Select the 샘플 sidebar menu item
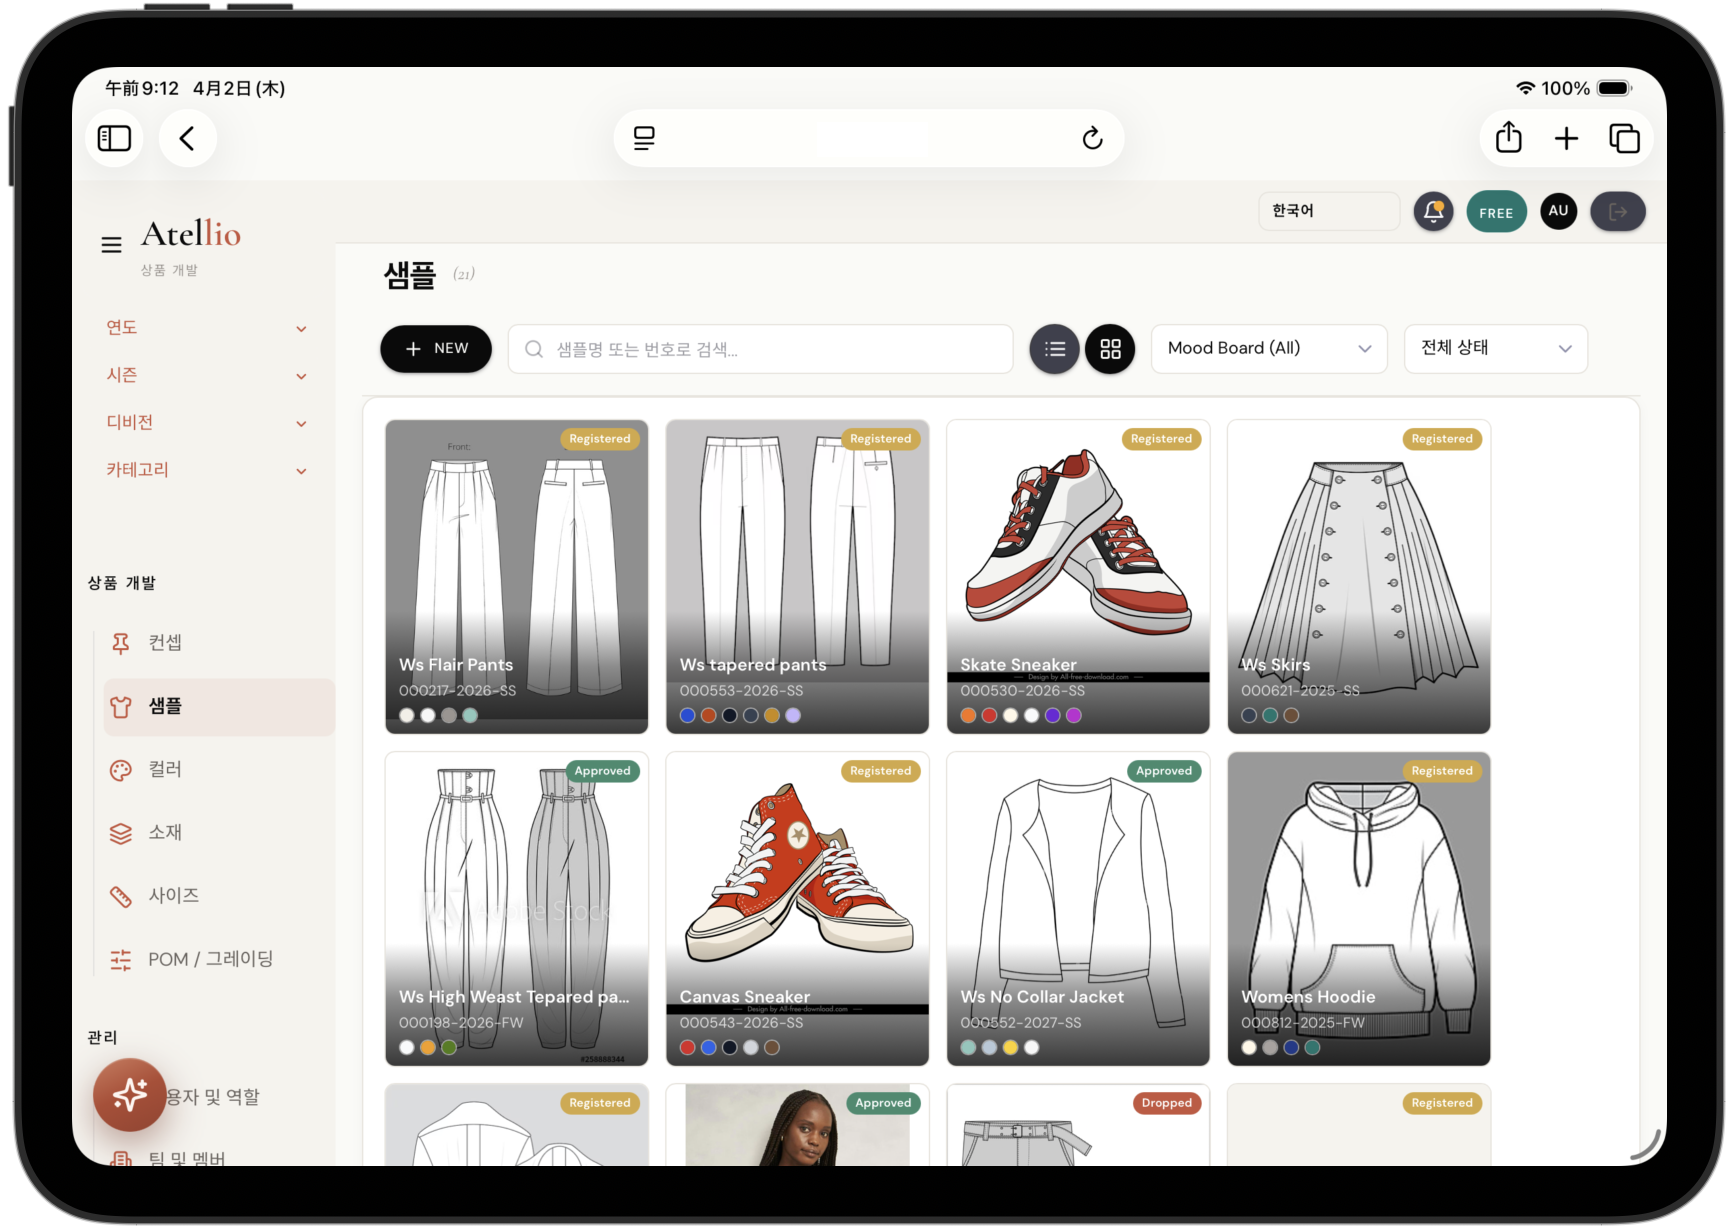The height and width of the screenshot is (1229, 1729). (x=164, y=707)
